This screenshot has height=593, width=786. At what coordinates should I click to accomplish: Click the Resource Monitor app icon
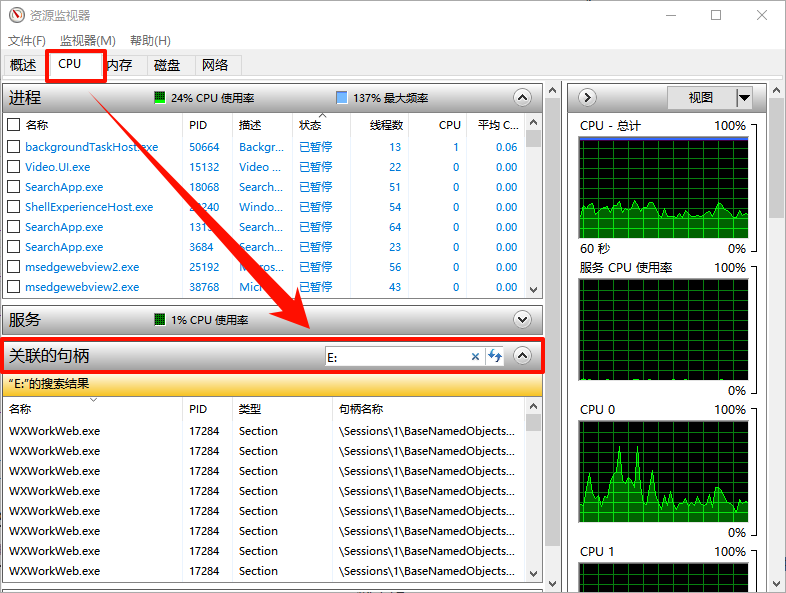[17, 15]
